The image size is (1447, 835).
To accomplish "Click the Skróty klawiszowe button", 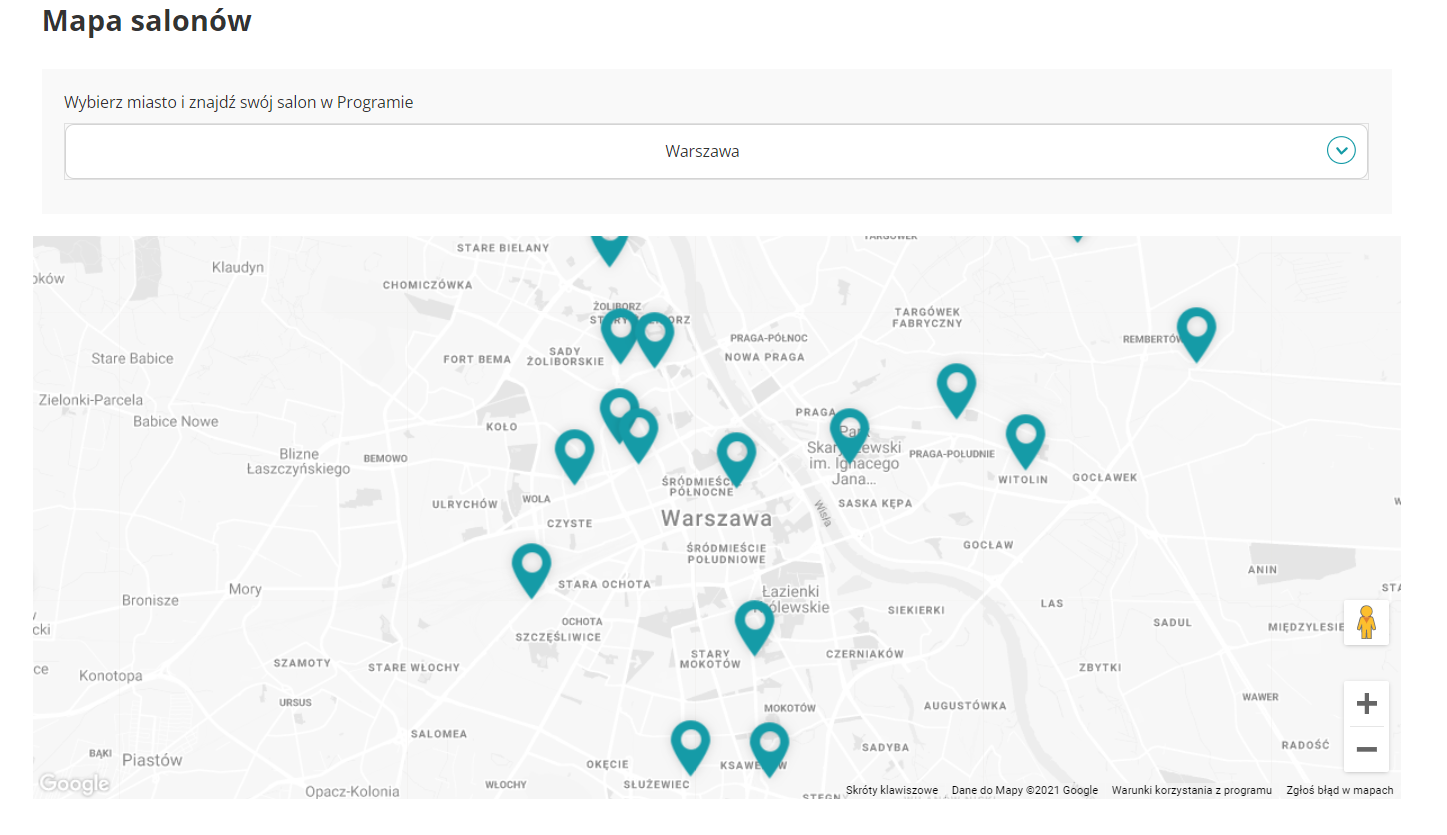I will point(892,790).
